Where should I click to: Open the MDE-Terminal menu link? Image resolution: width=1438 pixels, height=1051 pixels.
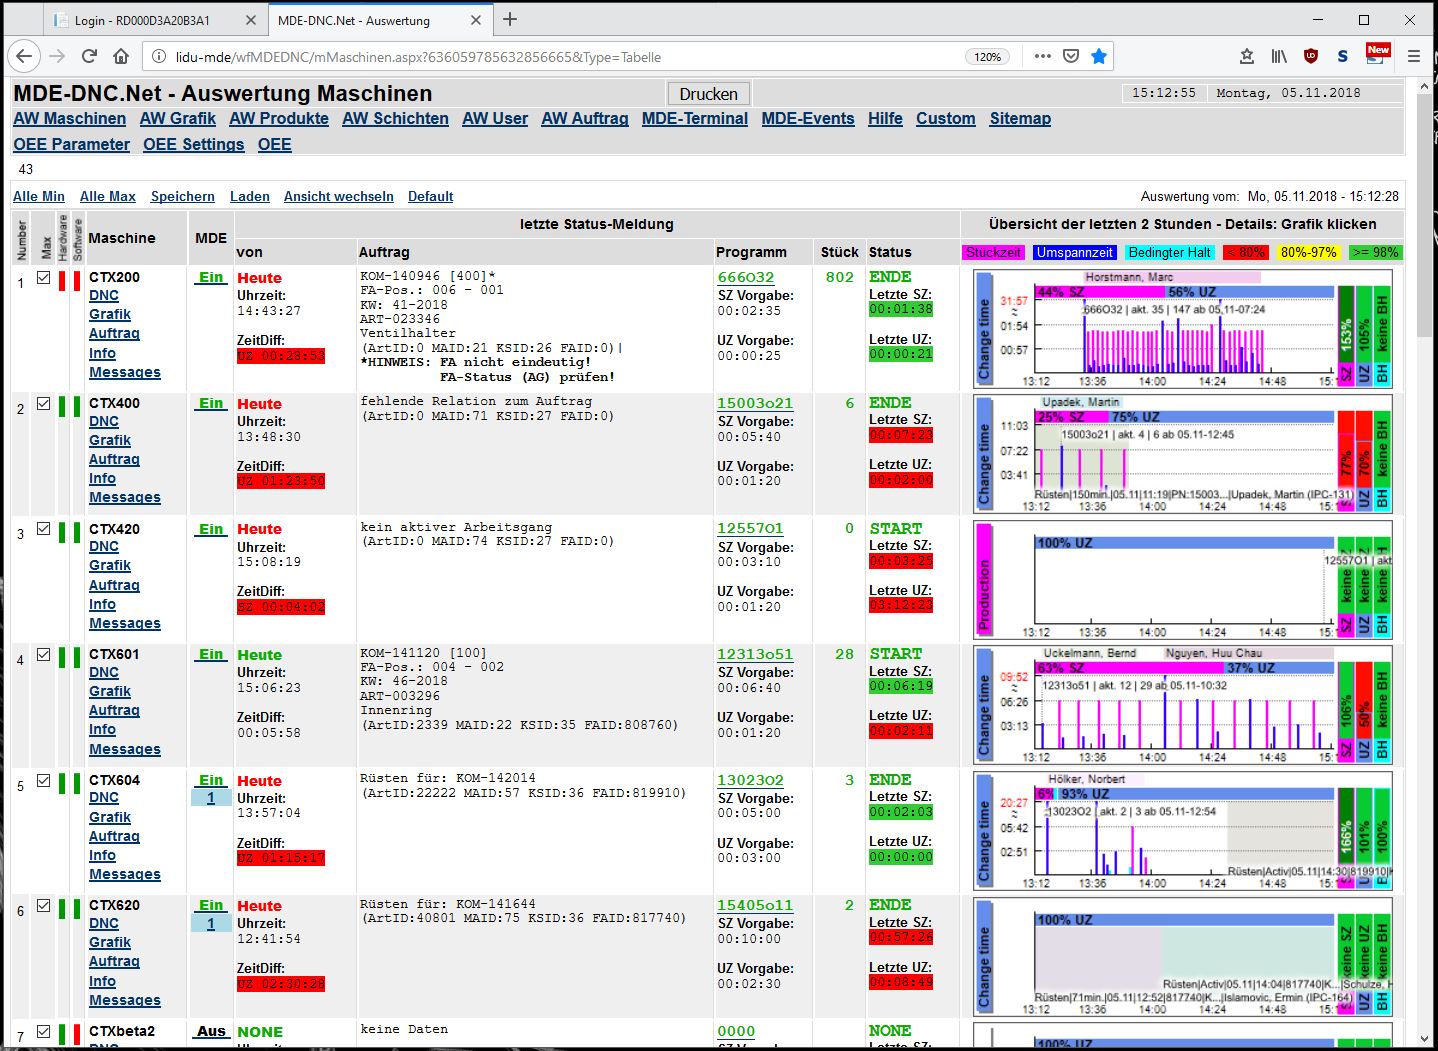(694, 118)
